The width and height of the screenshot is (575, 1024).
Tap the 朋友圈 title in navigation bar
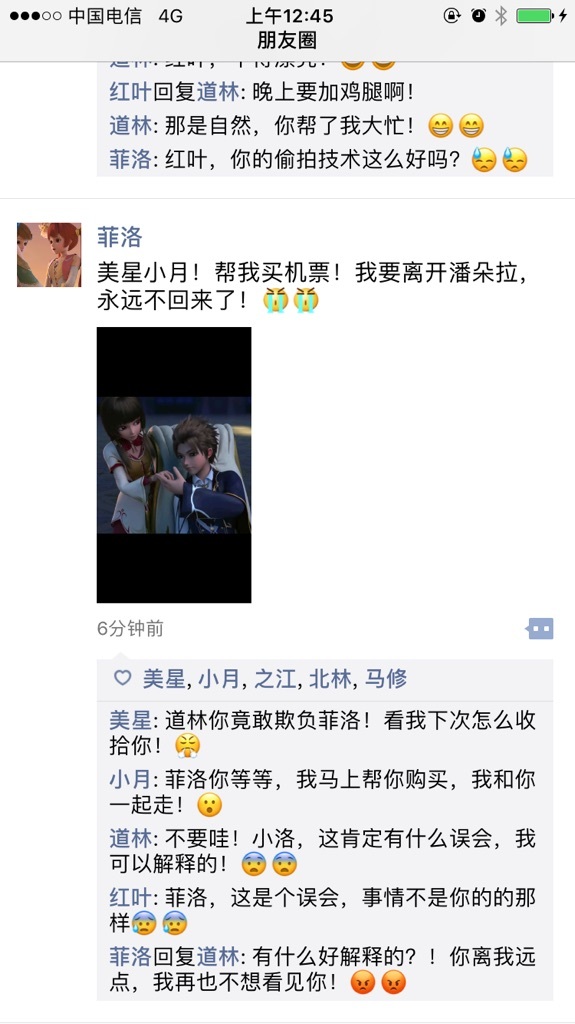(288, 40)
